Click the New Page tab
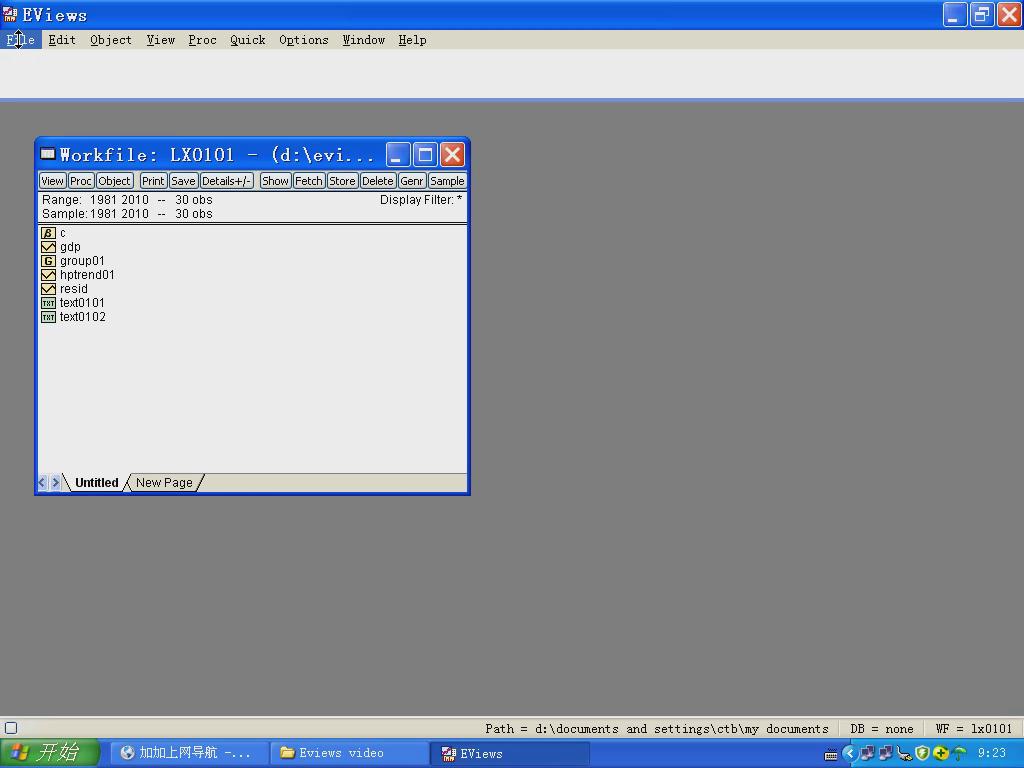 (x=164, y=483)
